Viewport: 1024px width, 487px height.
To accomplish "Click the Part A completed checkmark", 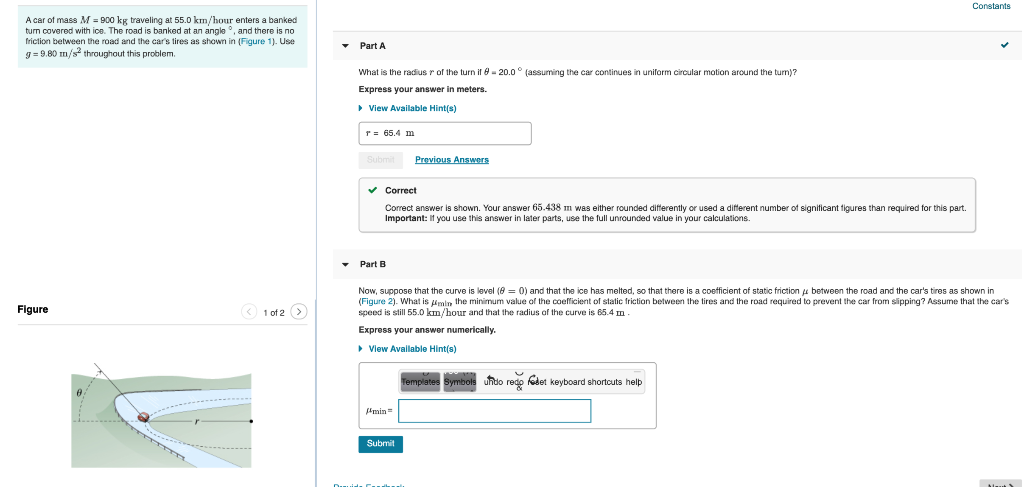I will (x=1004, y=46).
